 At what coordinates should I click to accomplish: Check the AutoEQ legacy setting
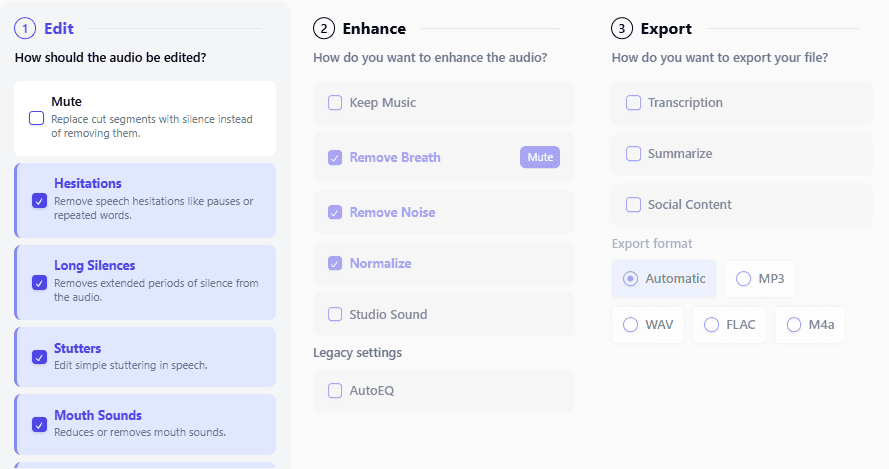335,390
